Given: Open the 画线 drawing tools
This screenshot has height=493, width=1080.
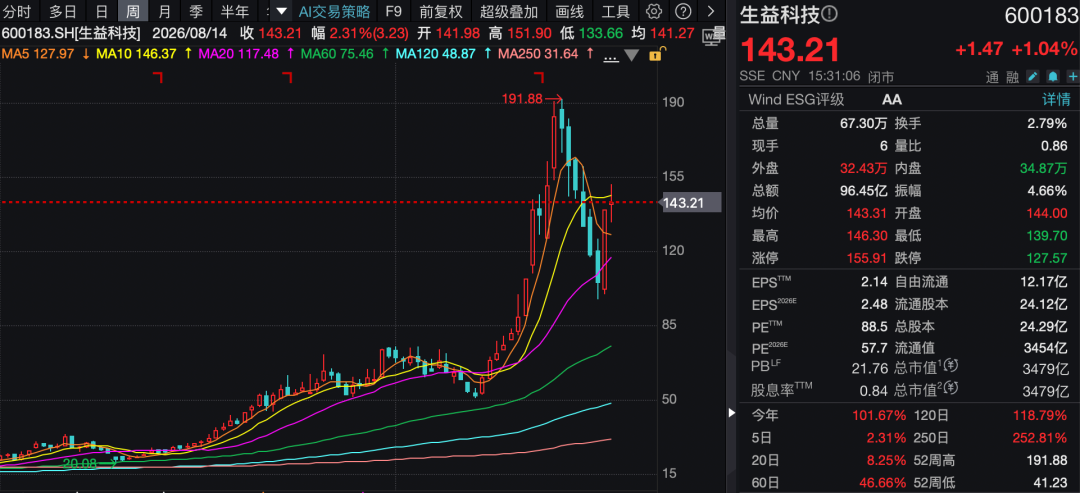Looking at the screenshot, I should 570,12.
